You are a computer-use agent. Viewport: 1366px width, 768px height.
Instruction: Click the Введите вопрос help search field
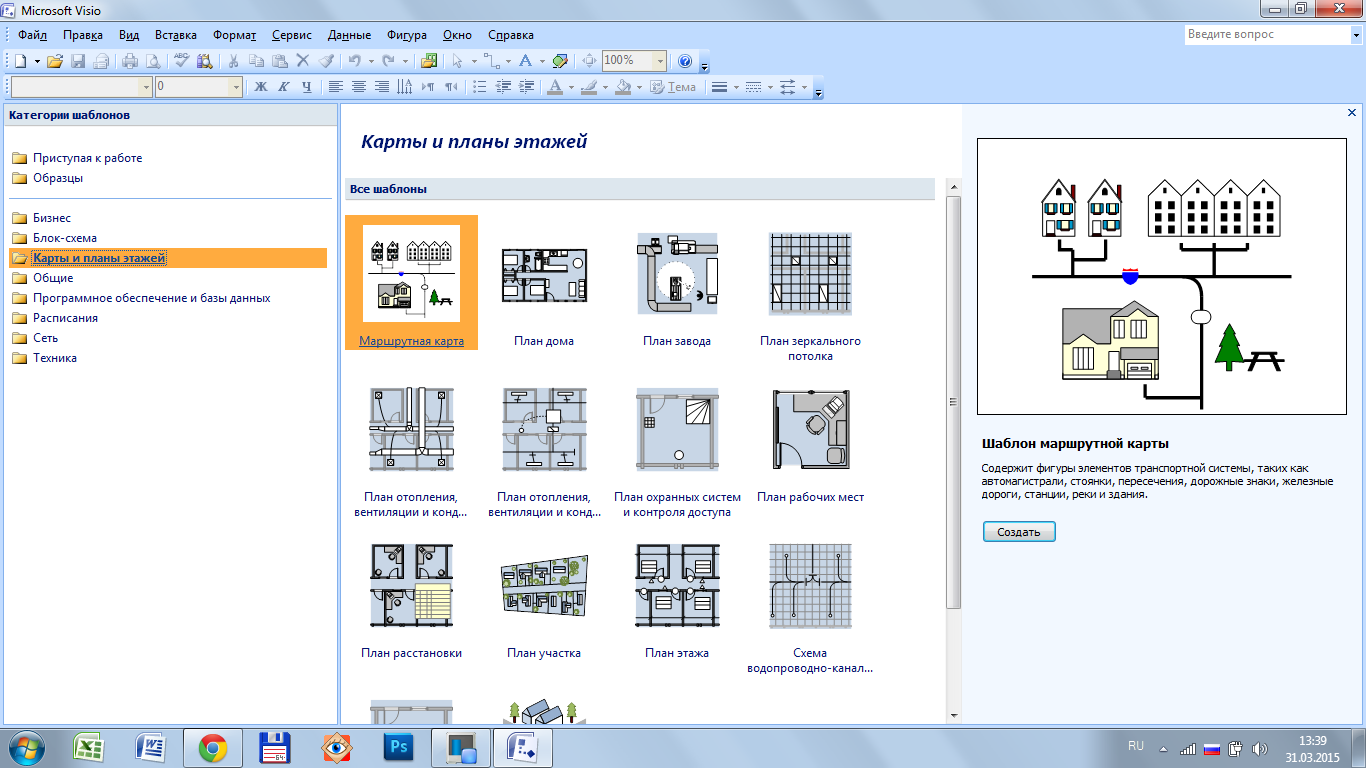pos(1267,34)
